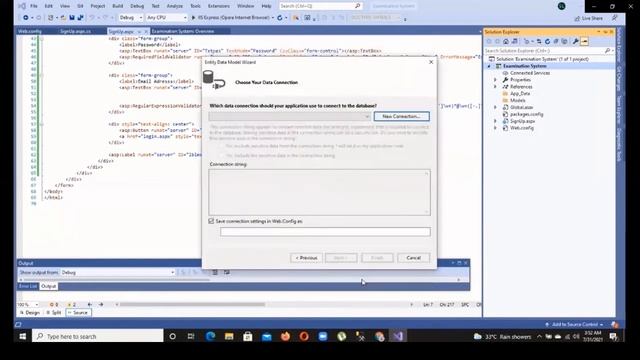Switch to Examination System Overview tab
The height and width of the screenshot is (360, 640).
(x=182, y=31)
